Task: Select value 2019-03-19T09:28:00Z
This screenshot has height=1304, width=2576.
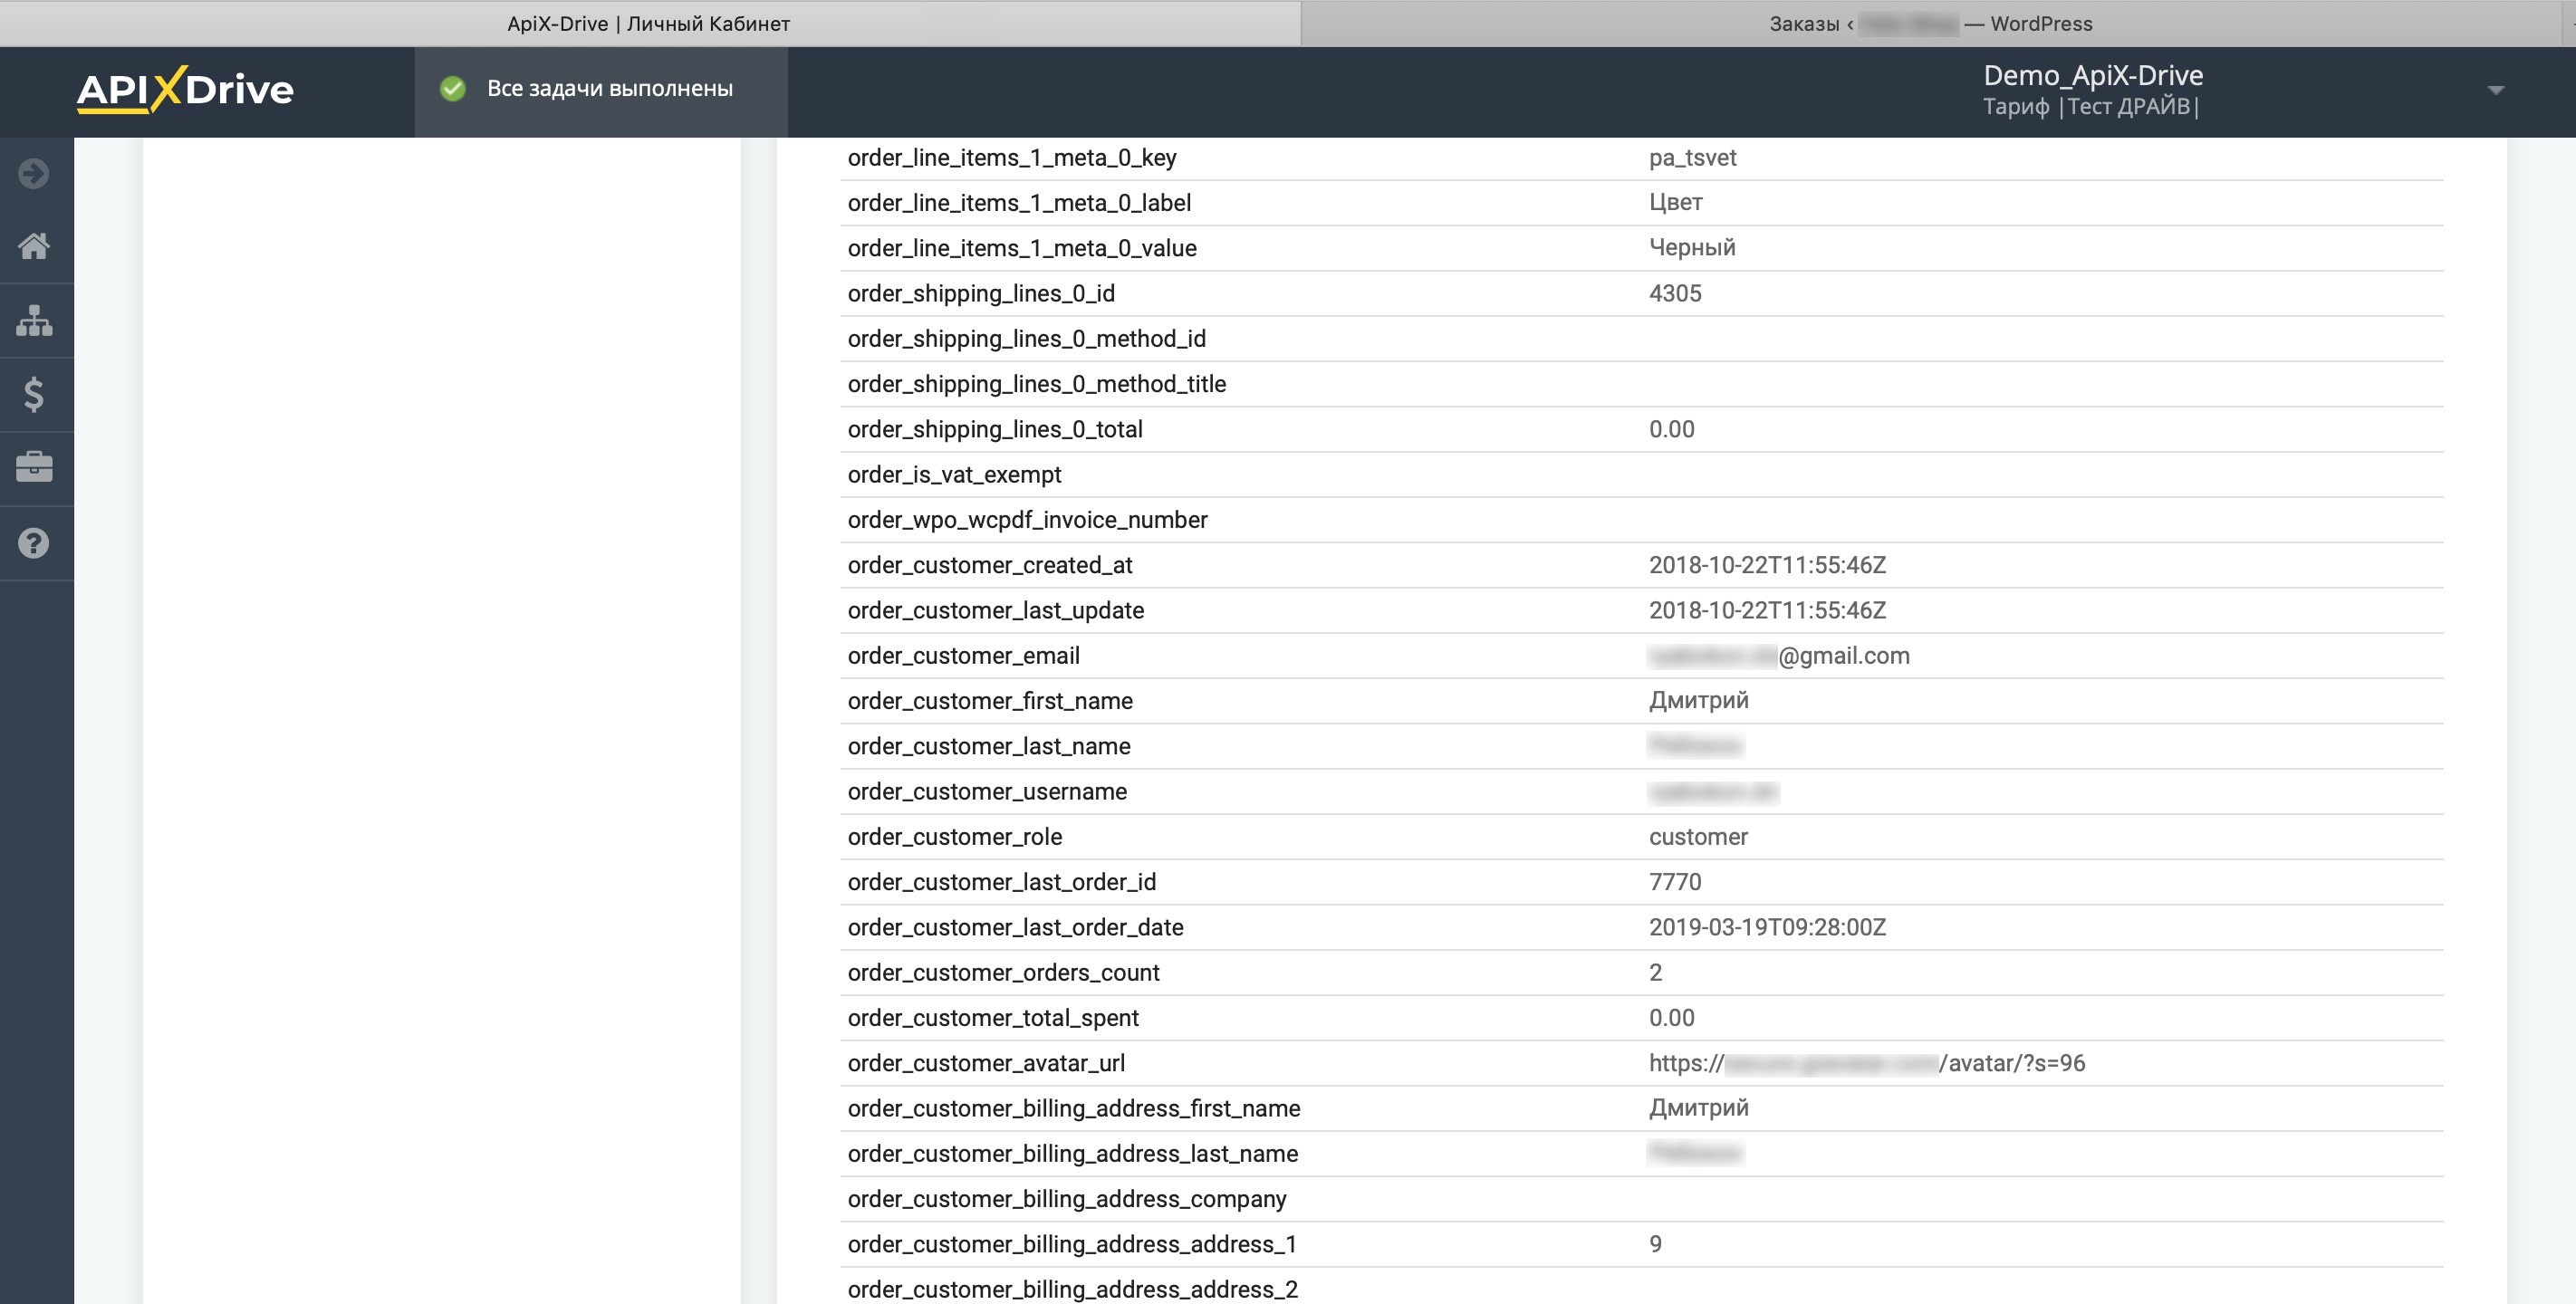Action: pyautogui.click(x=1767, y=927)
